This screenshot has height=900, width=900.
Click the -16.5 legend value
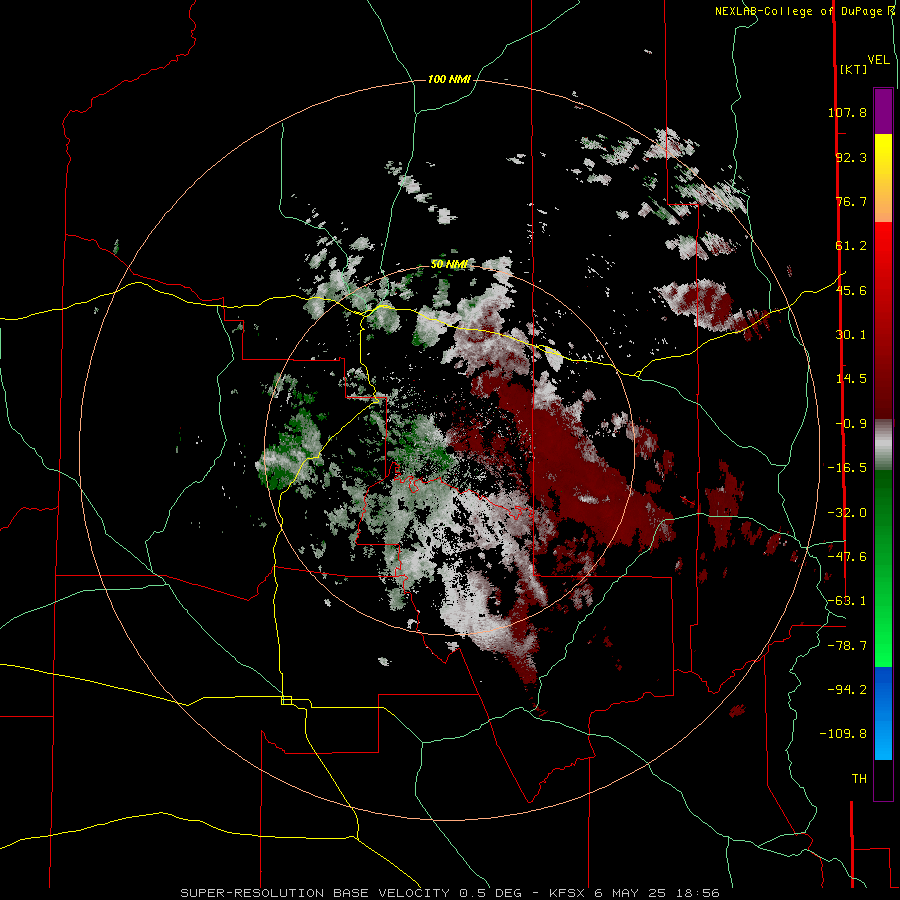(x=847, y=468)
